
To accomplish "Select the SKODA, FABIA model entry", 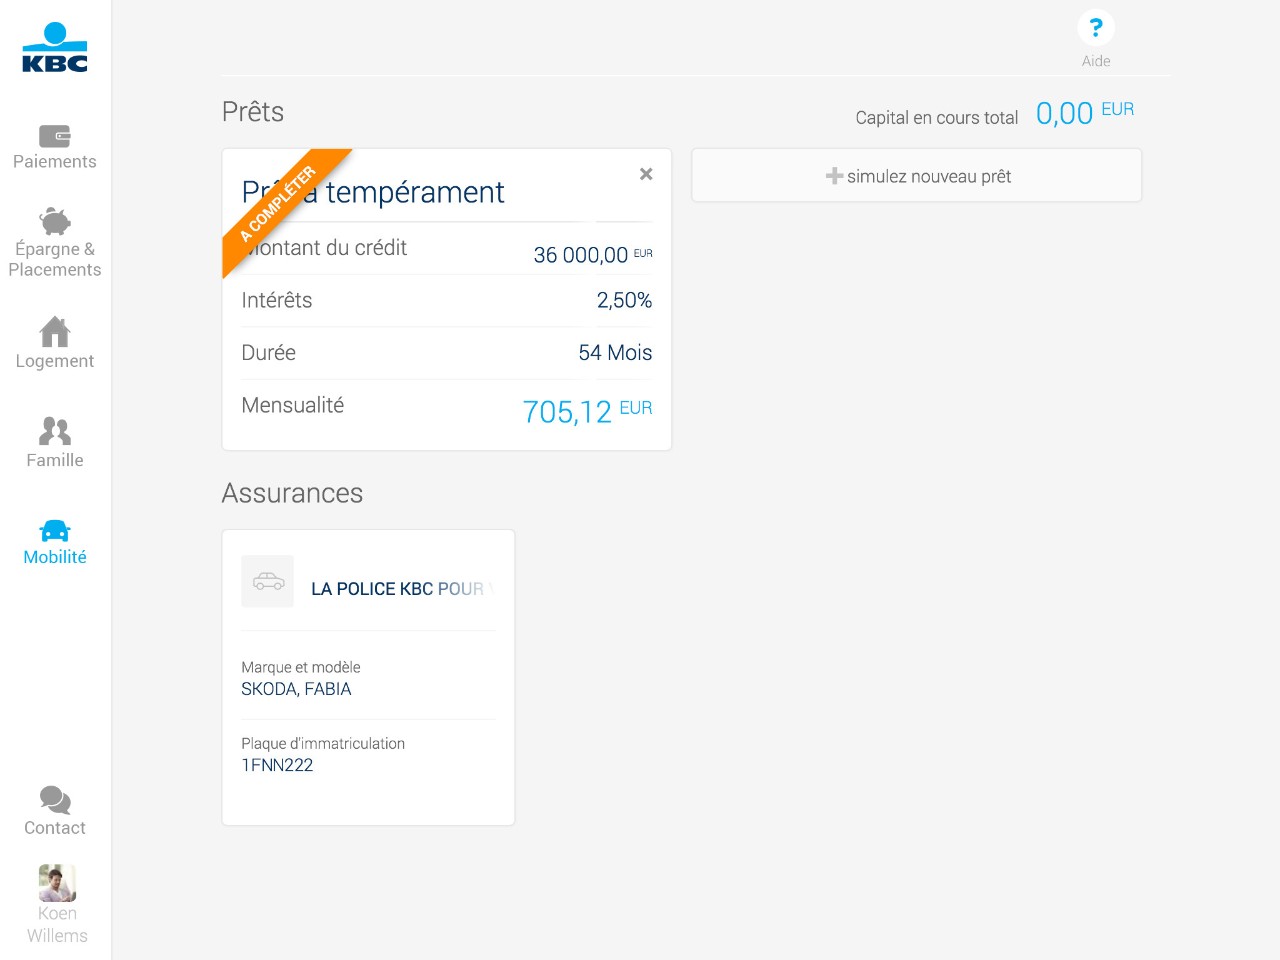I will [x=296, y=689].
